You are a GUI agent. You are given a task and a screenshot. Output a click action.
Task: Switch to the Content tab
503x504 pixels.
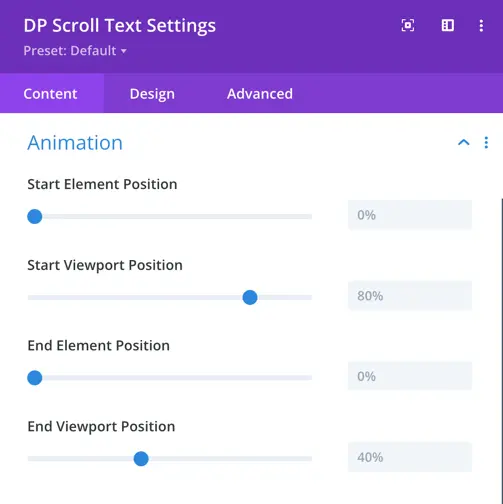point(52,93)
